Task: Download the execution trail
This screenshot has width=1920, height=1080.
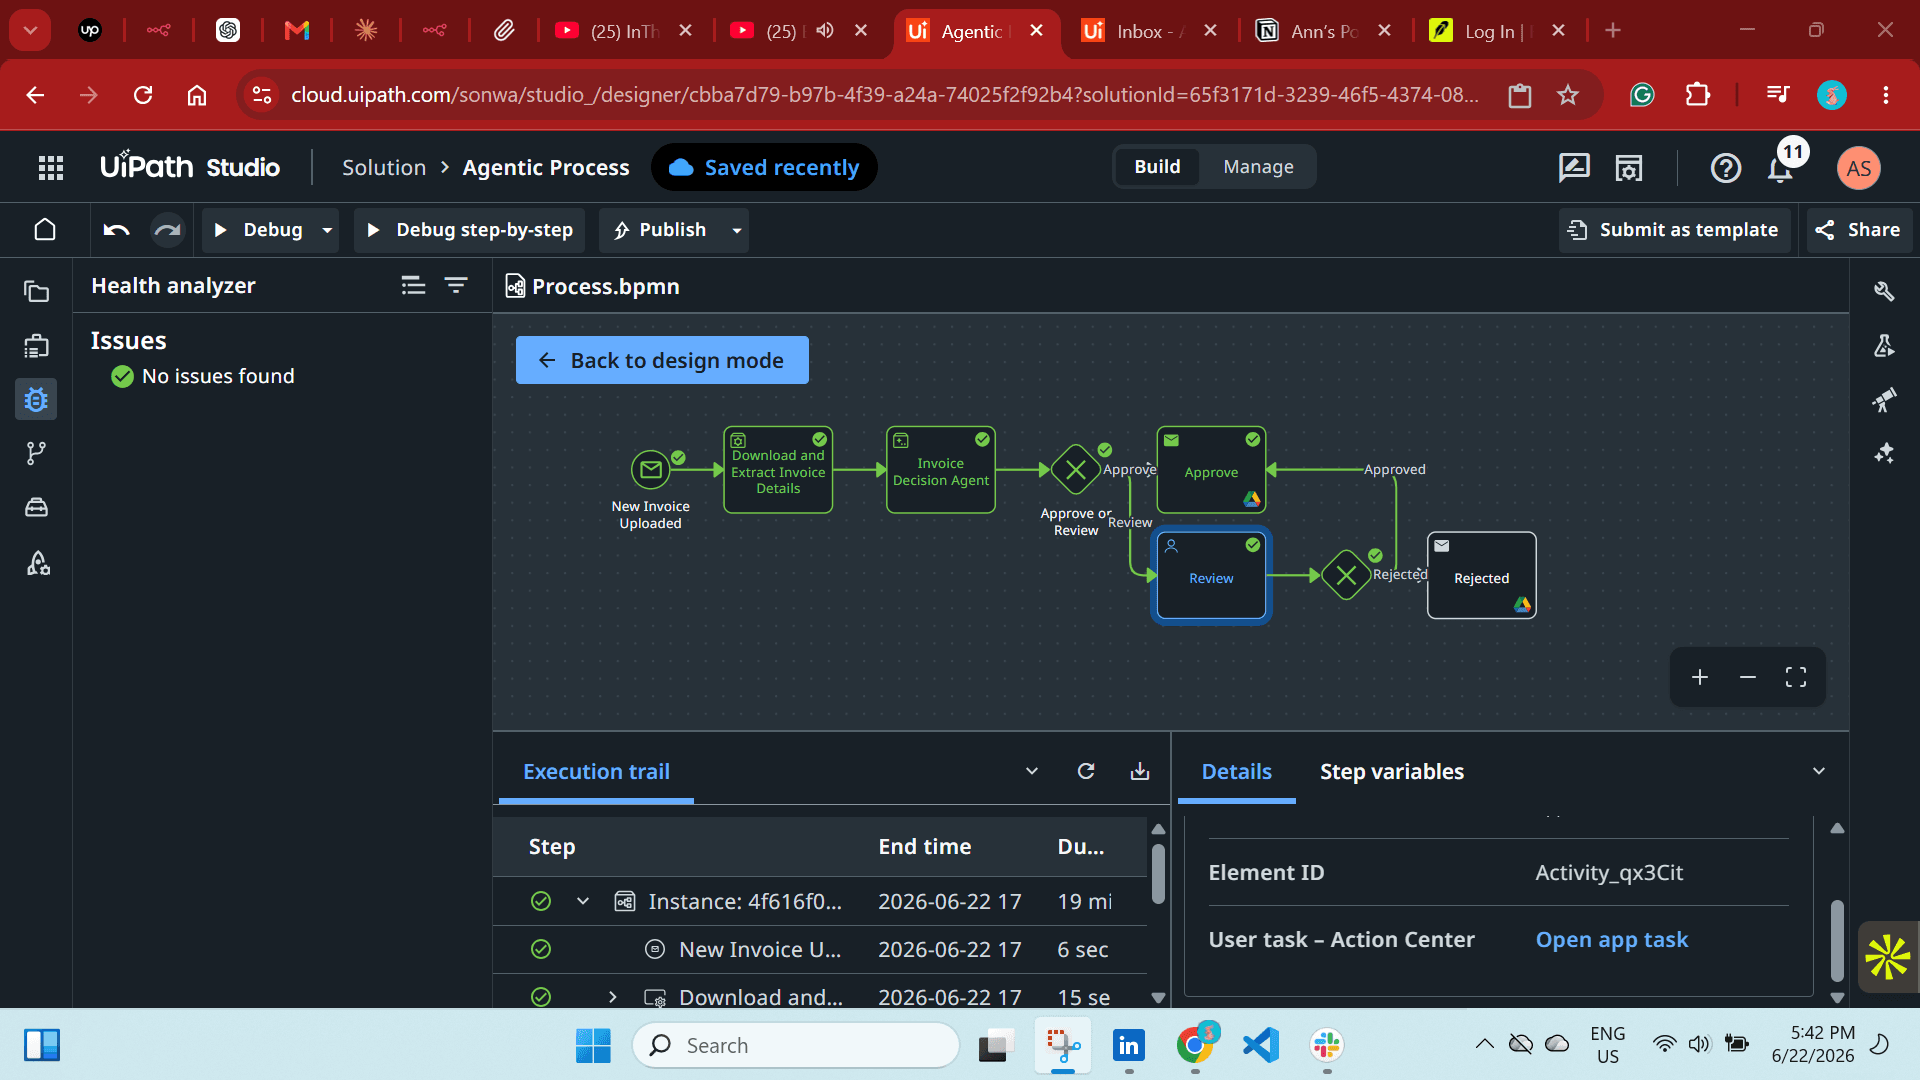Action: [x=1140, y=771]
